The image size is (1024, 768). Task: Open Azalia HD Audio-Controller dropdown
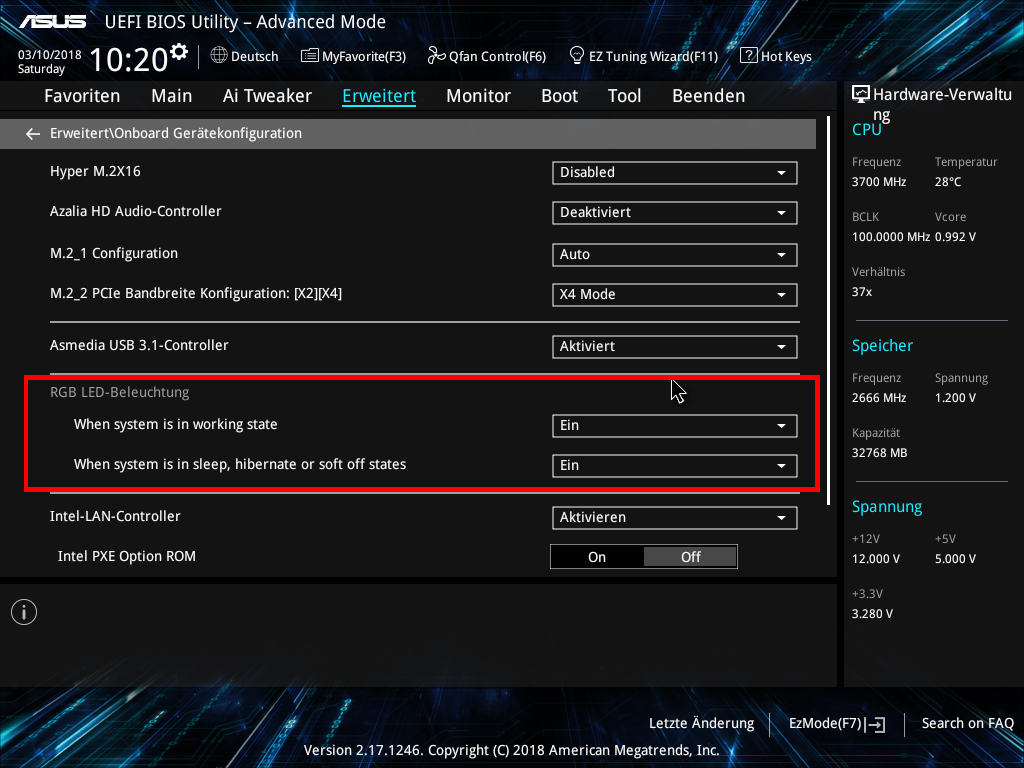675,212
